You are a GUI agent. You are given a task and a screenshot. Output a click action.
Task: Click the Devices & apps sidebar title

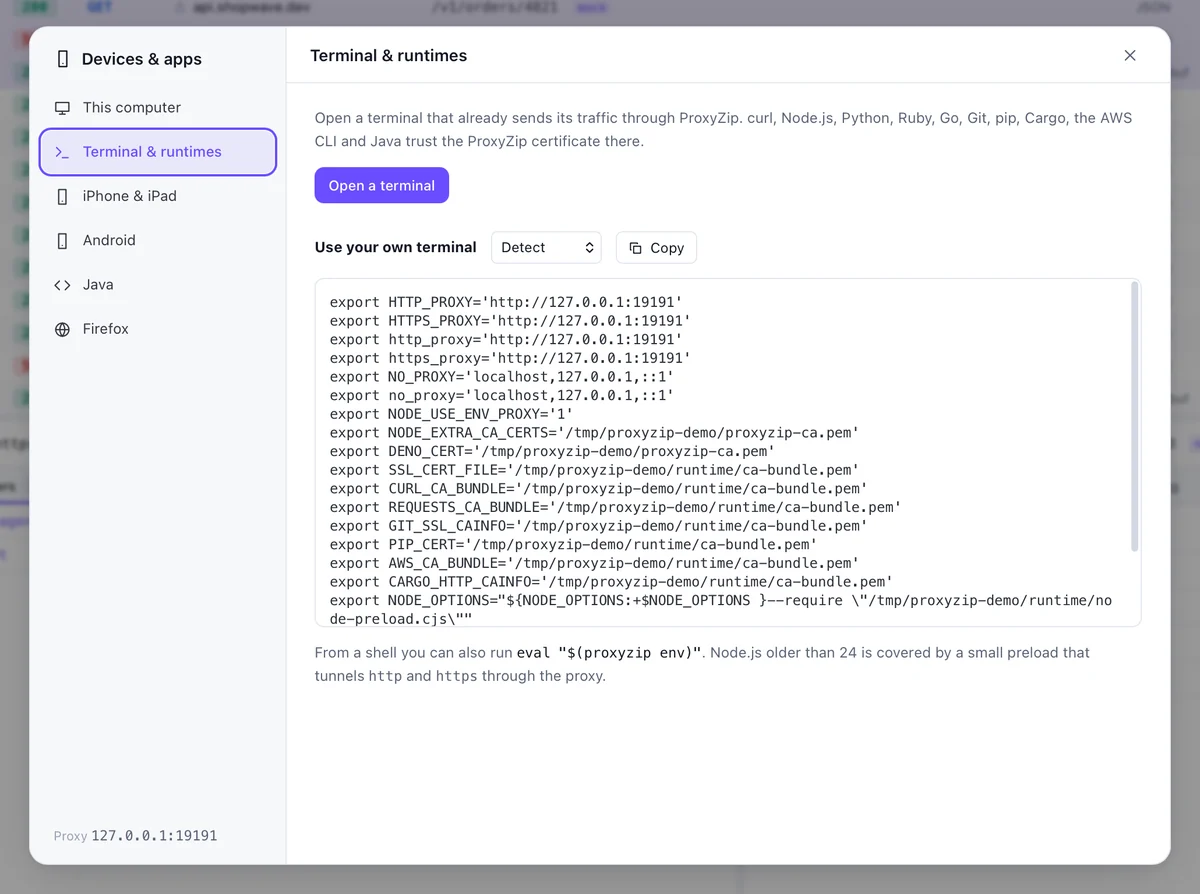(142, 59)
